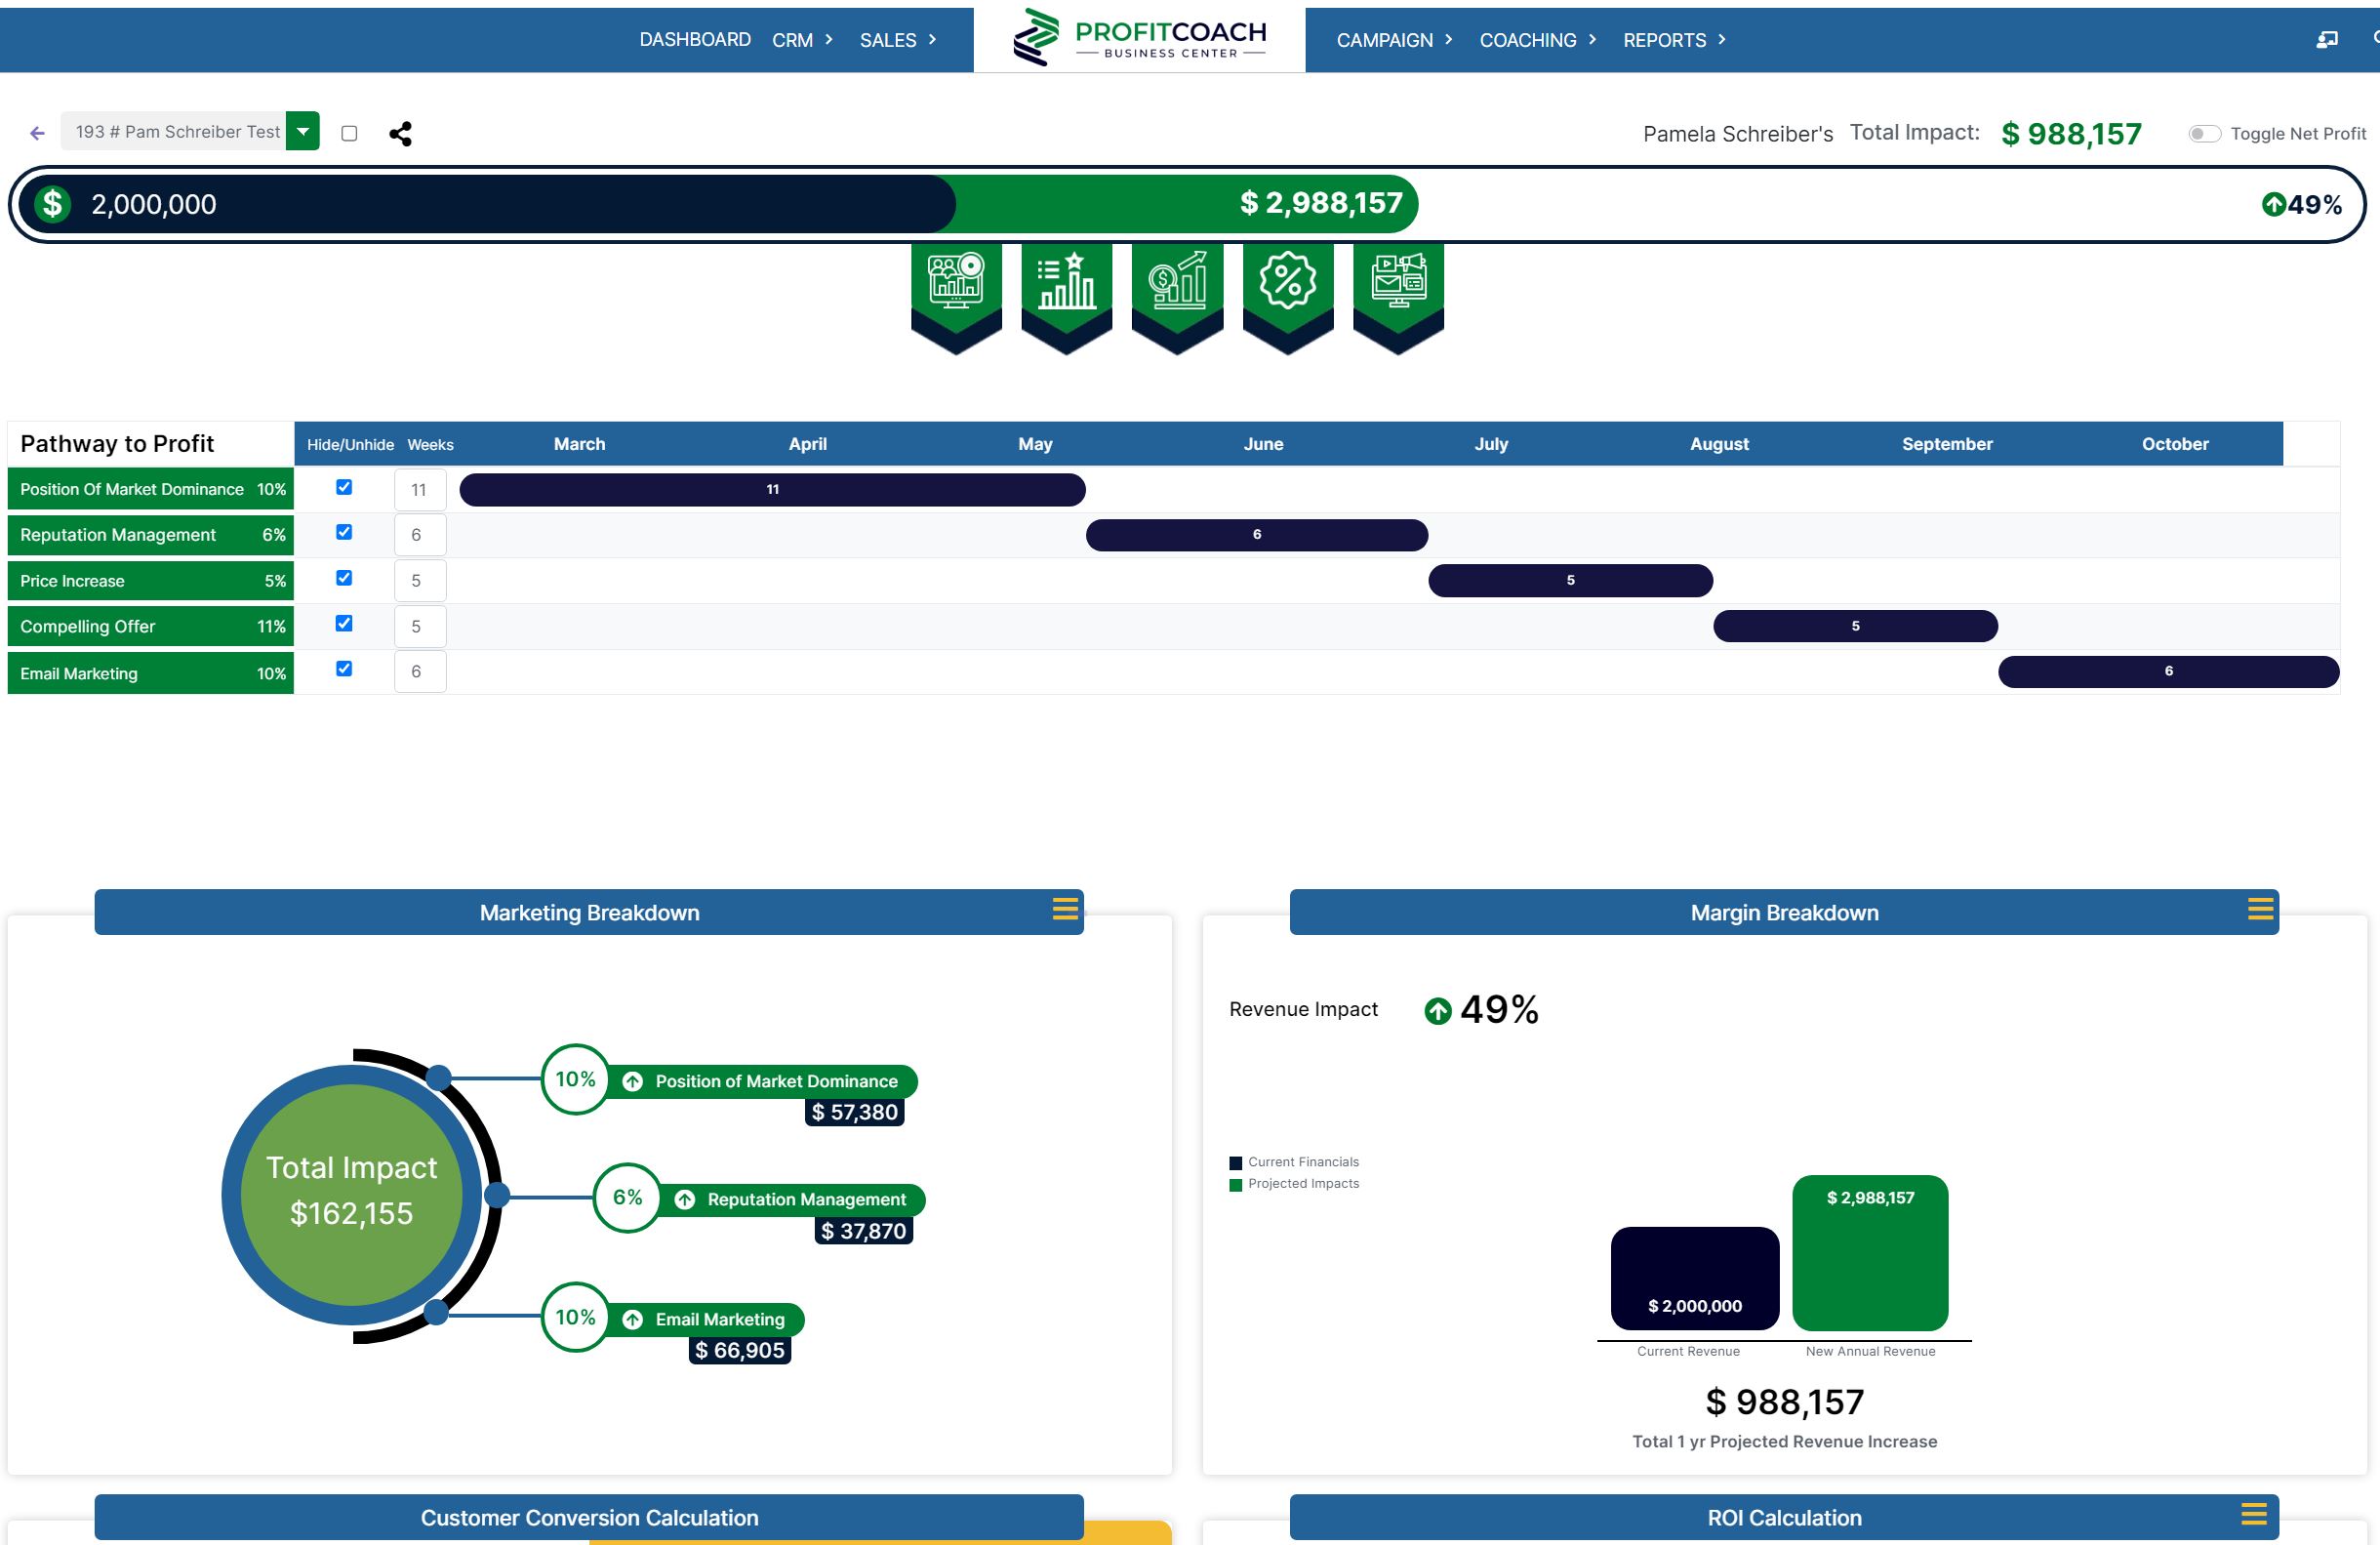Click up arrow beside Reputation Management label
The height and width of the screenshot is (1545, 2380).
684,1199
